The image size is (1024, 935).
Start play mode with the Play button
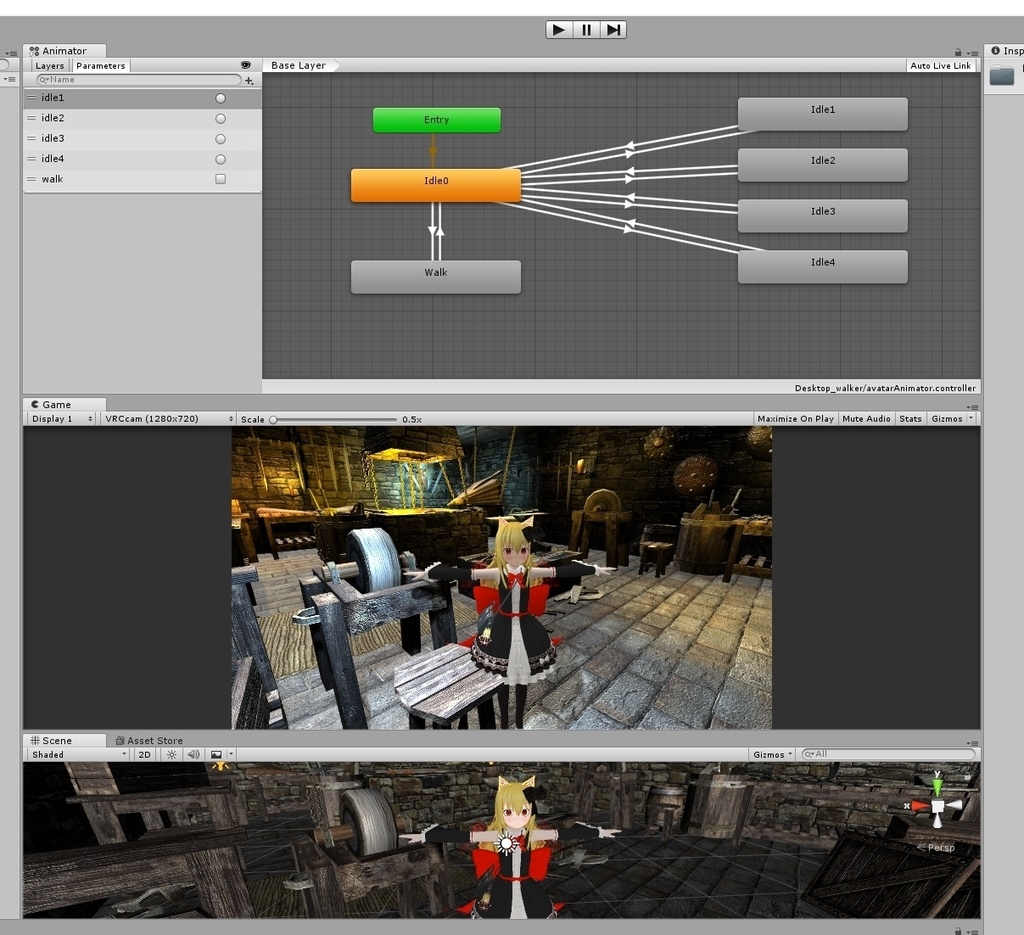[x=559, y=29]
